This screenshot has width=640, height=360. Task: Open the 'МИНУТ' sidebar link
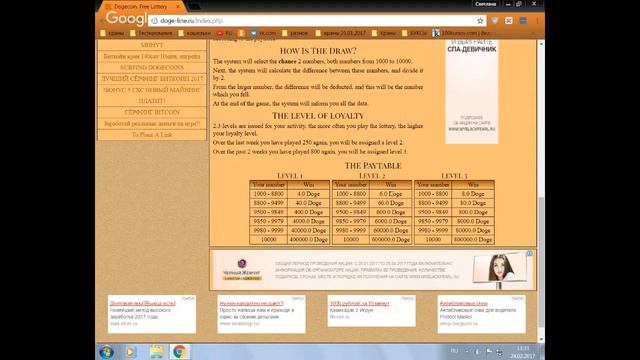(152, 45)
